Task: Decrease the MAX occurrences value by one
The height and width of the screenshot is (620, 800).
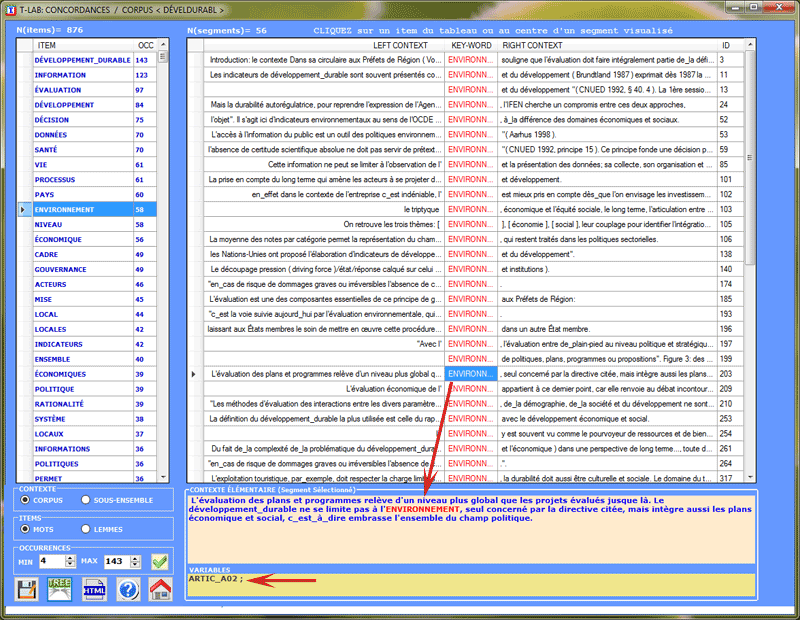Action: coord(135,564)
